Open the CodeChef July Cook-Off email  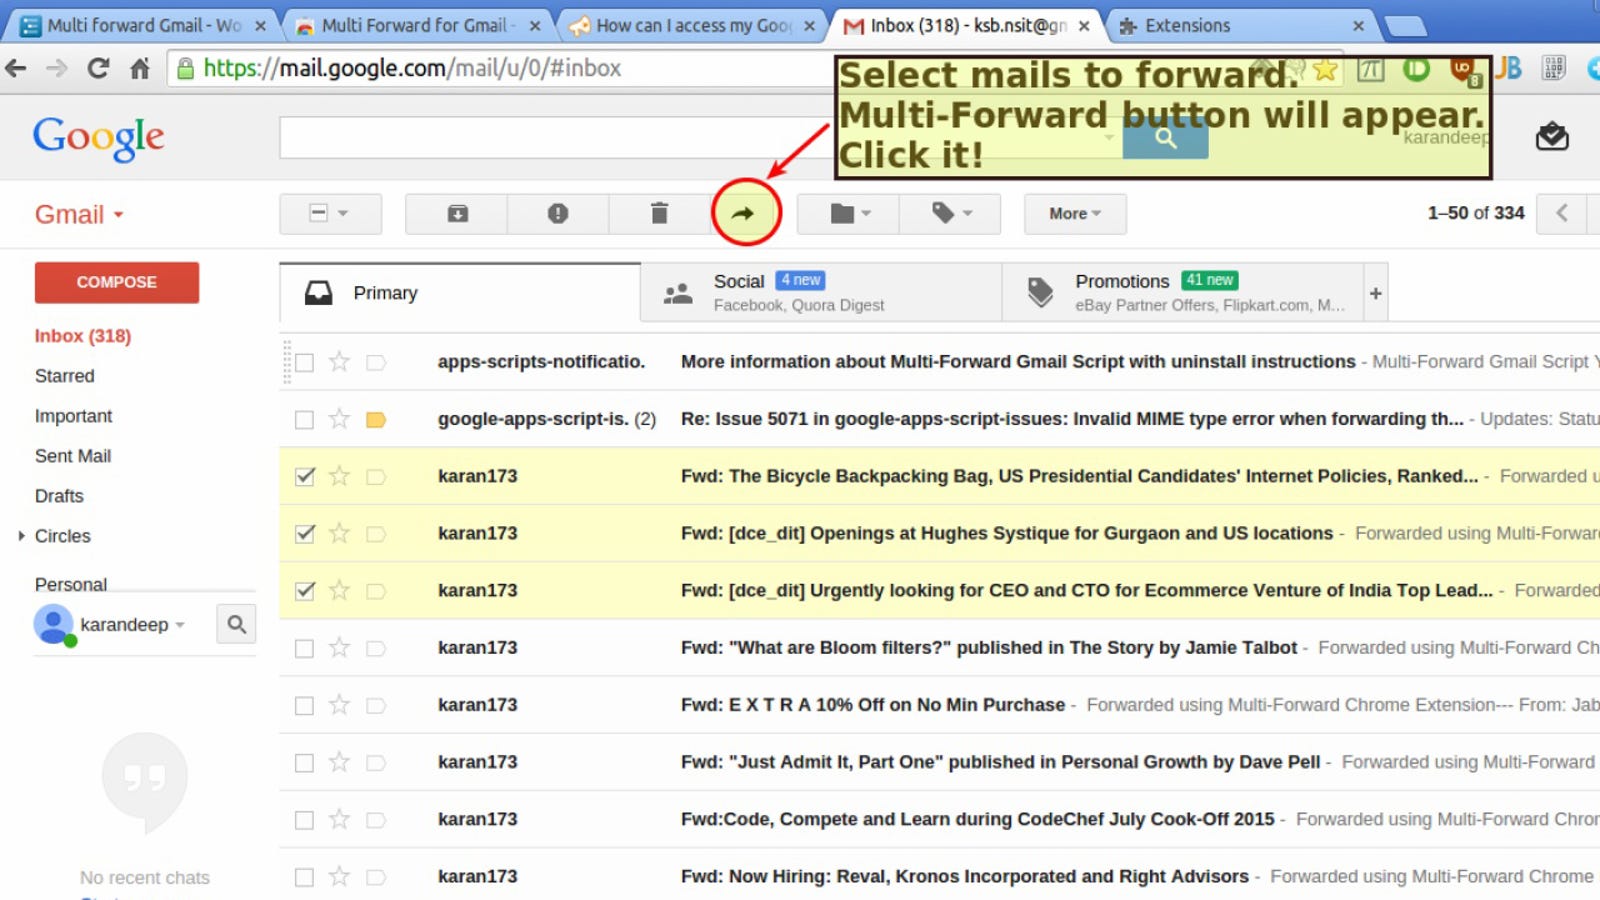(x=978, y=819)
